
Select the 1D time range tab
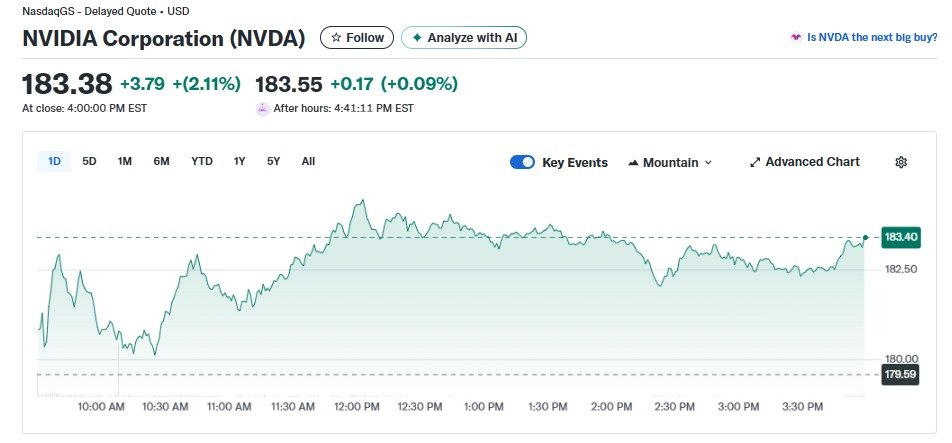[54, 161]
